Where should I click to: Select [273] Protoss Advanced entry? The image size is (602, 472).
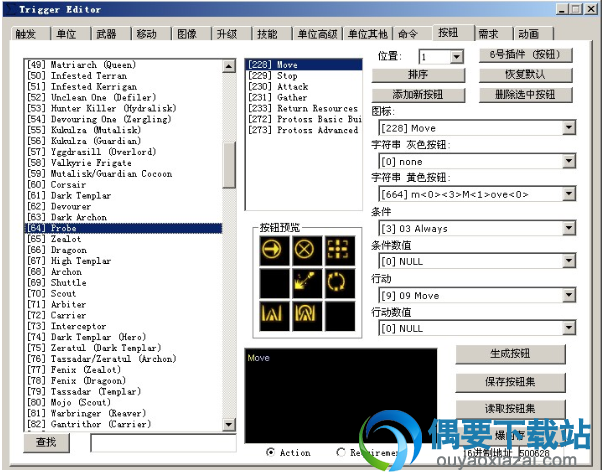[303, 130]
